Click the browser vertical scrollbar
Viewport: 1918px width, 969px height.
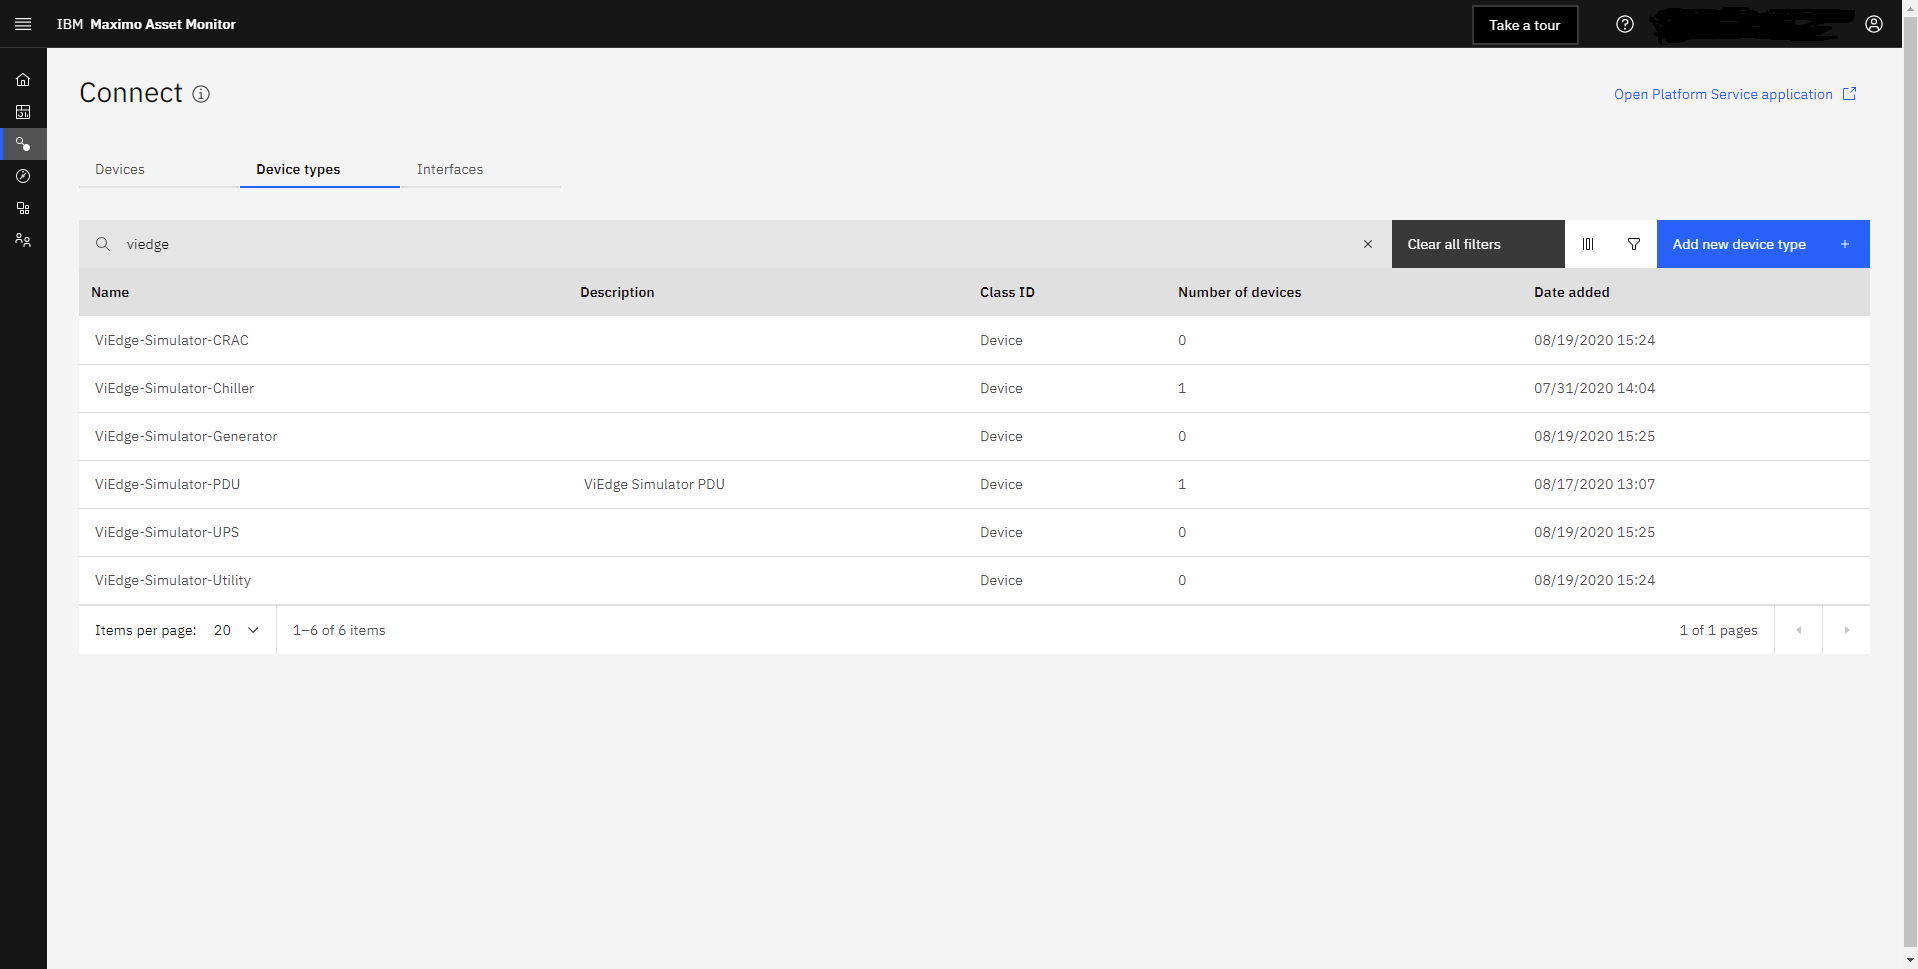1910,484
